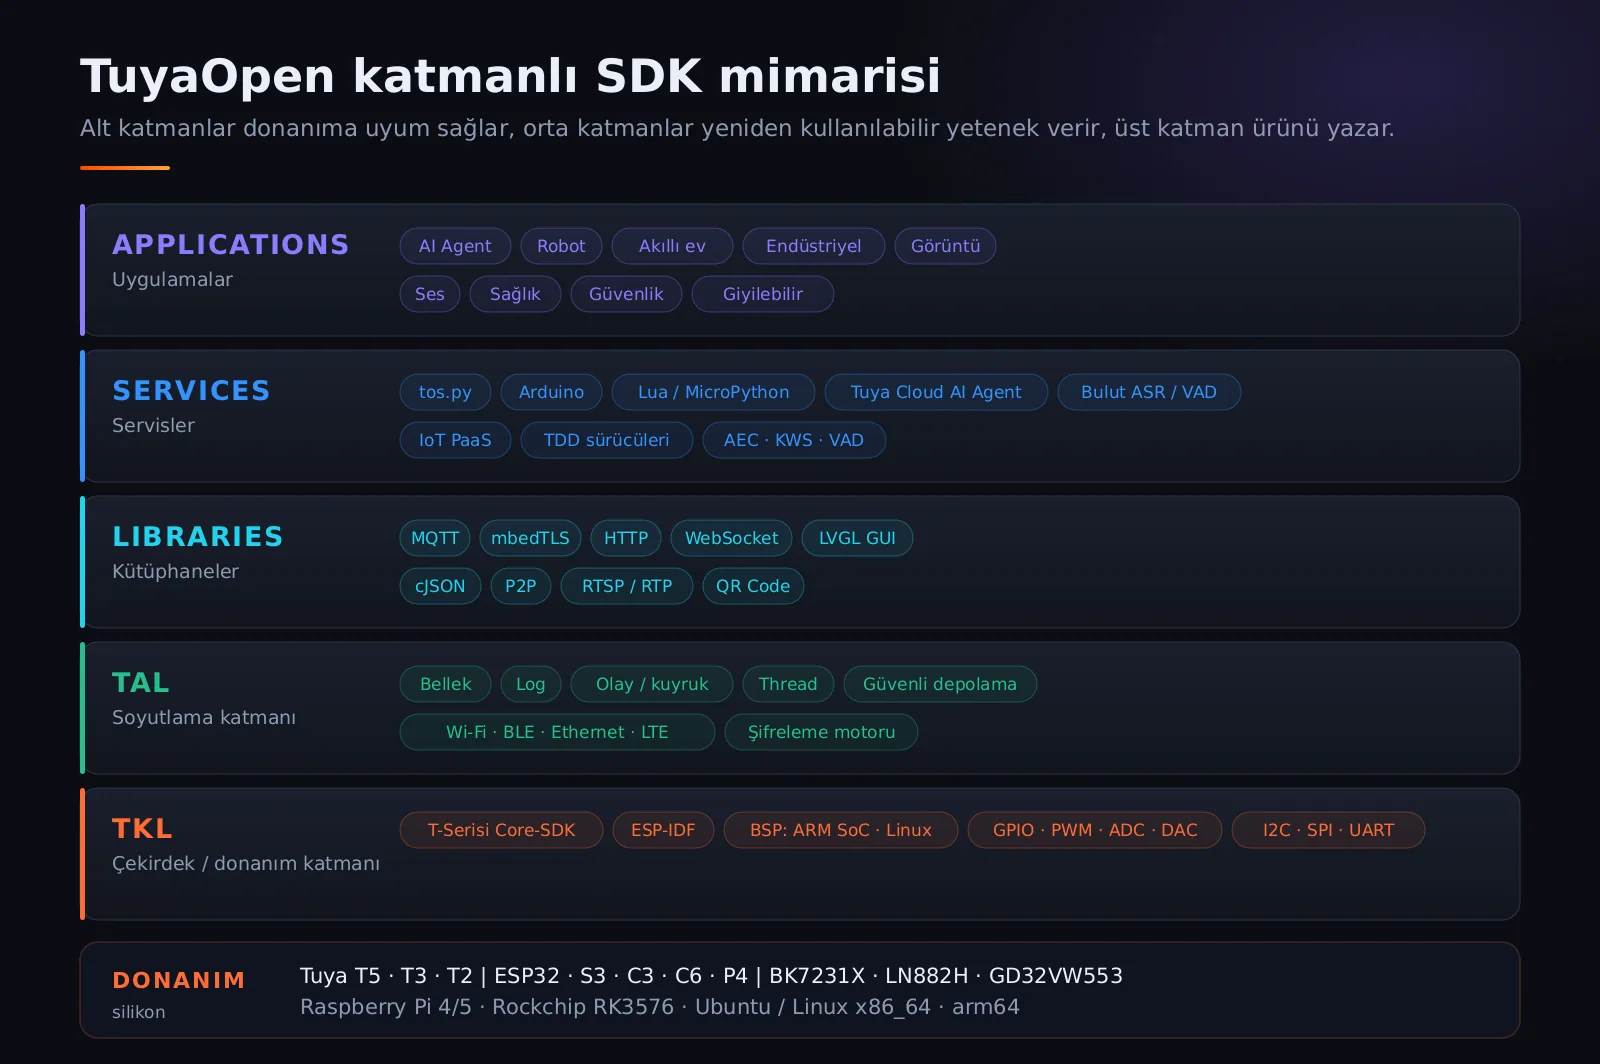The width and height of the screenshot is (1600, 1064).
Task: Click the LVGL GUI chip
Action: coord(857,538)
